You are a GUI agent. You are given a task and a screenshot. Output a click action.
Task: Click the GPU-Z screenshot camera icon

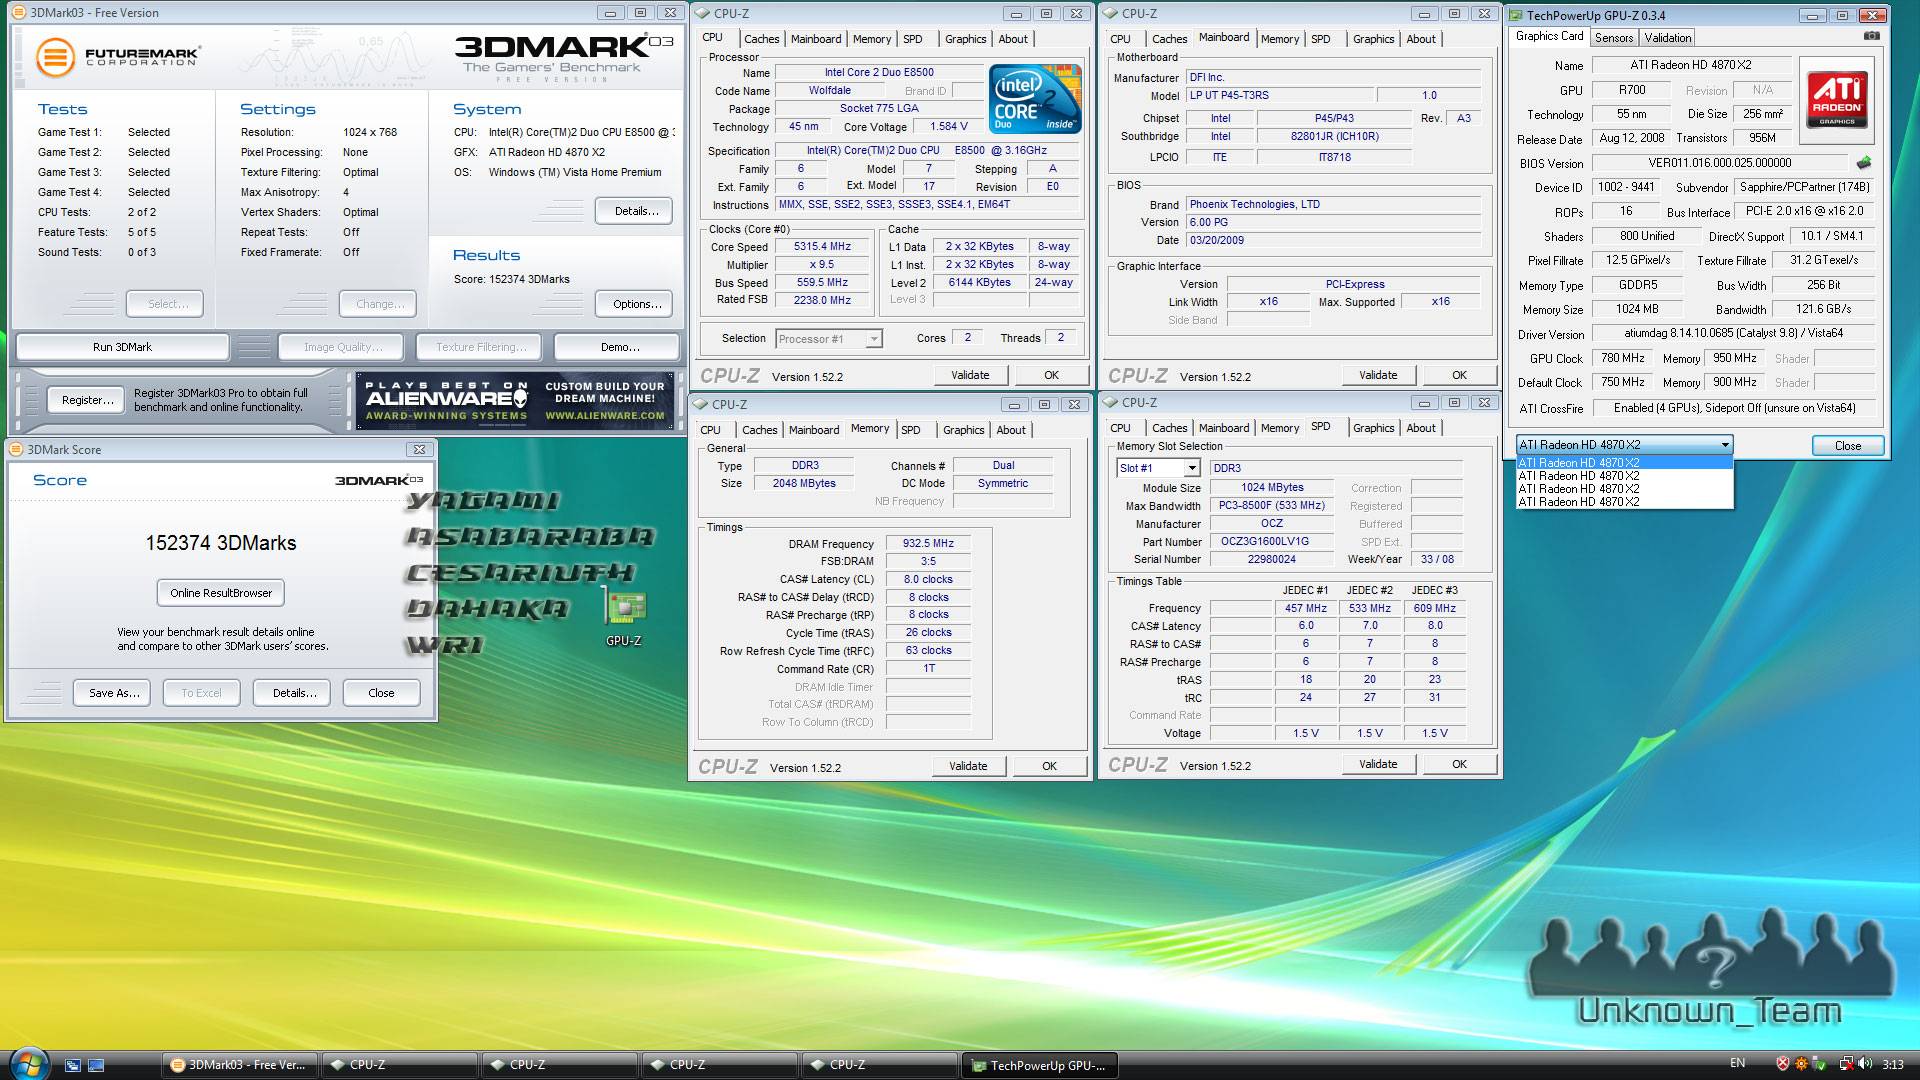click(x=1871, y=36)
